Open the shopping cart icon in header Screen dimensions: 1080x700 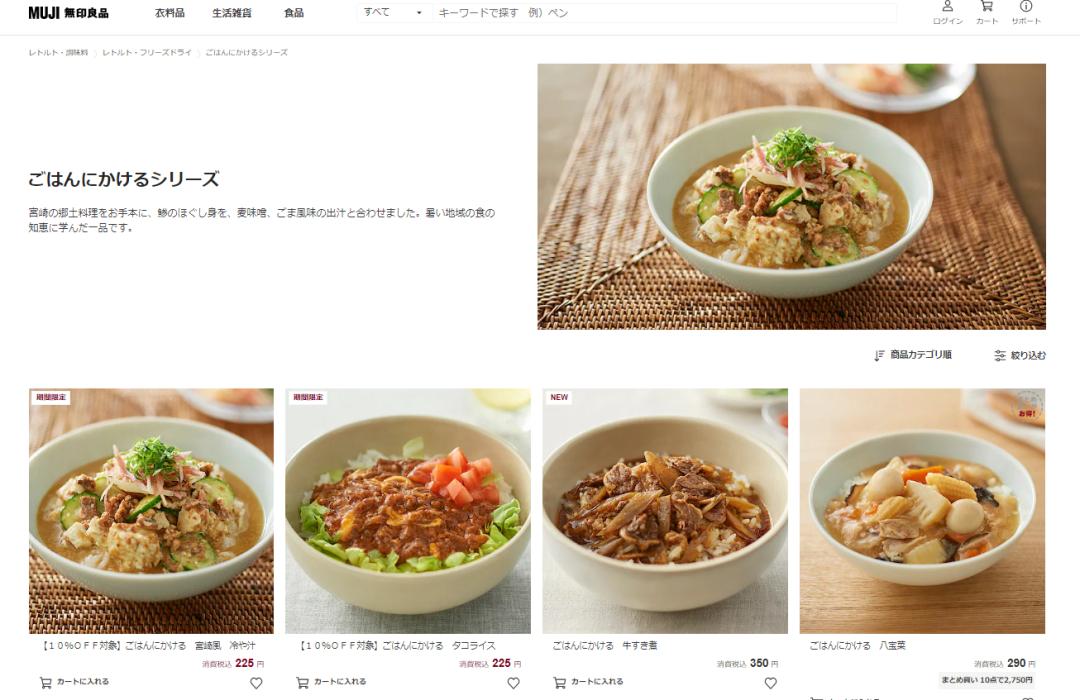pos(987,12)
